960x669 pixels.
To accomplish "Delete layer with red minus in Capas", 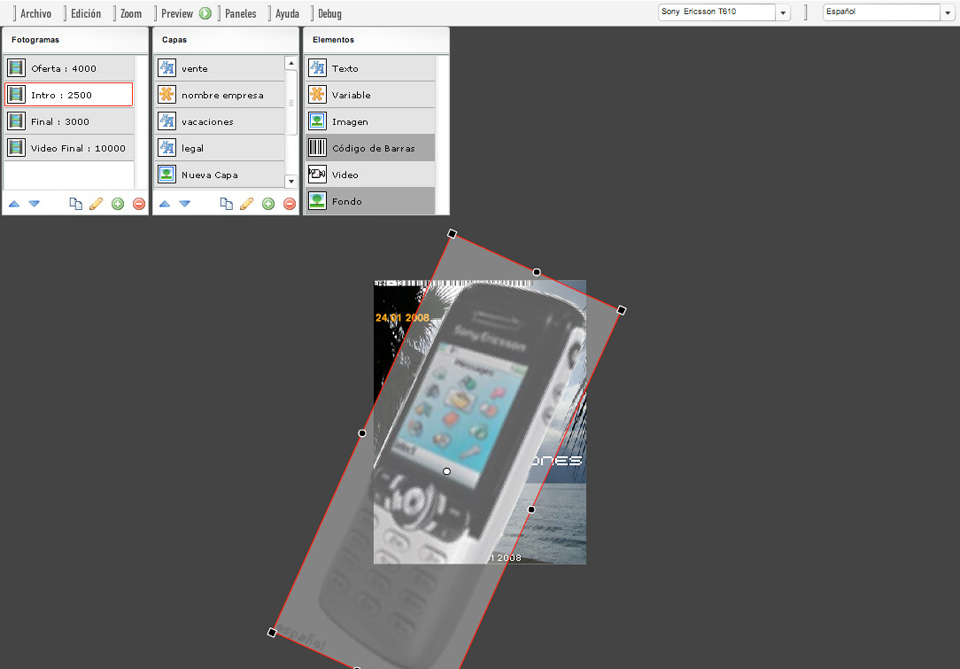I will (x=290, y=204).
